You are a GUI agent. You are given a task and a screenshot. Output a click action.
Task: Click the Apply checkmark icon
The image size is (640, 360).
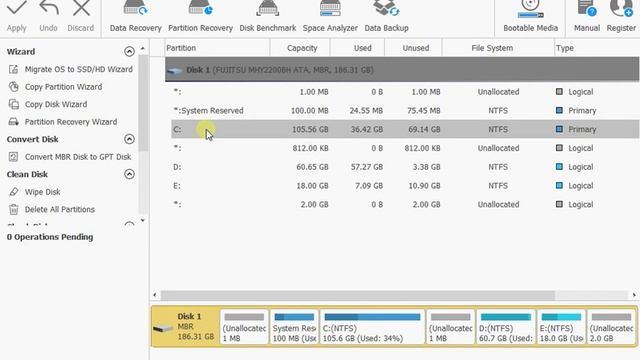16,8
